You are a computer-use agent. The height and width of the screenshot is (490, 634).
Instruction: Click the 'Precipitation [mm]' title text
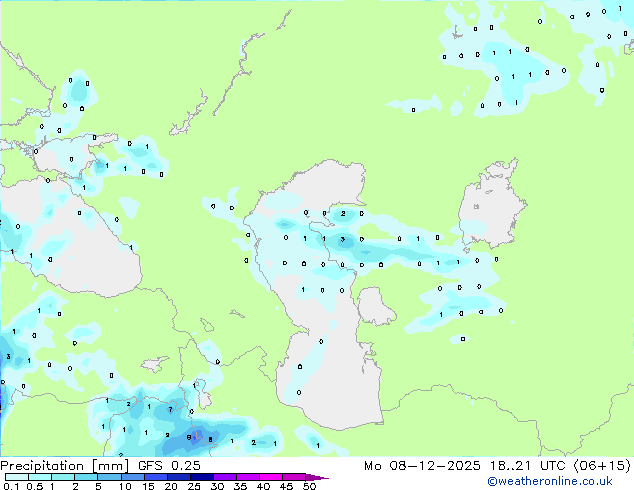point(65,466)
